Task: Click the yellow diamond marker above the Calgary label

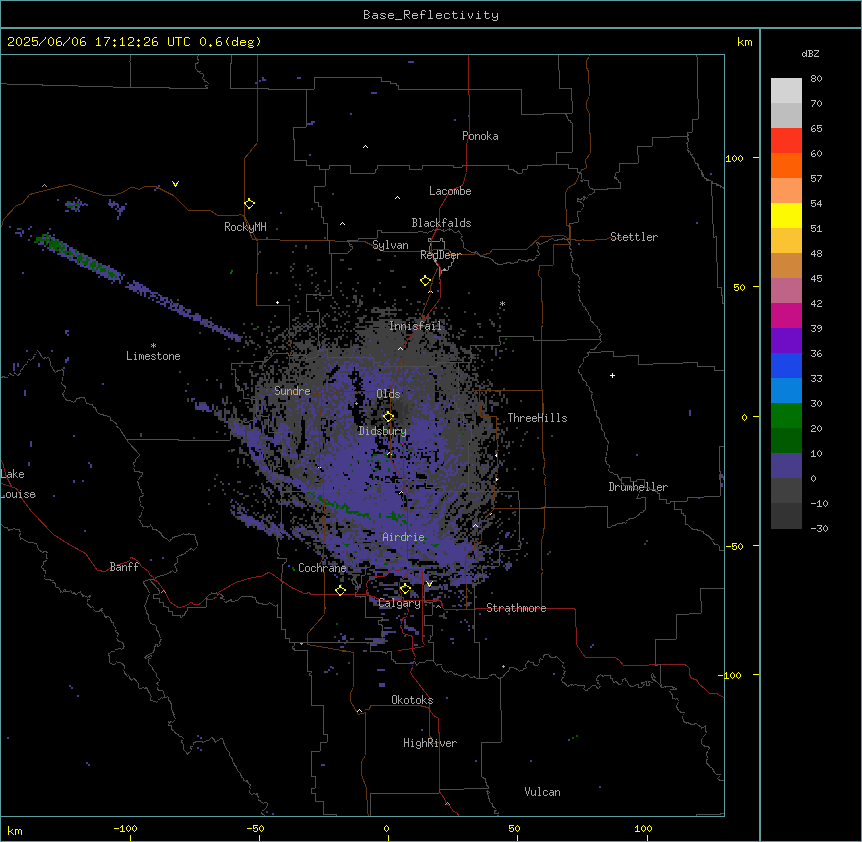Action: pyautogui.click(x=405, y=589)
